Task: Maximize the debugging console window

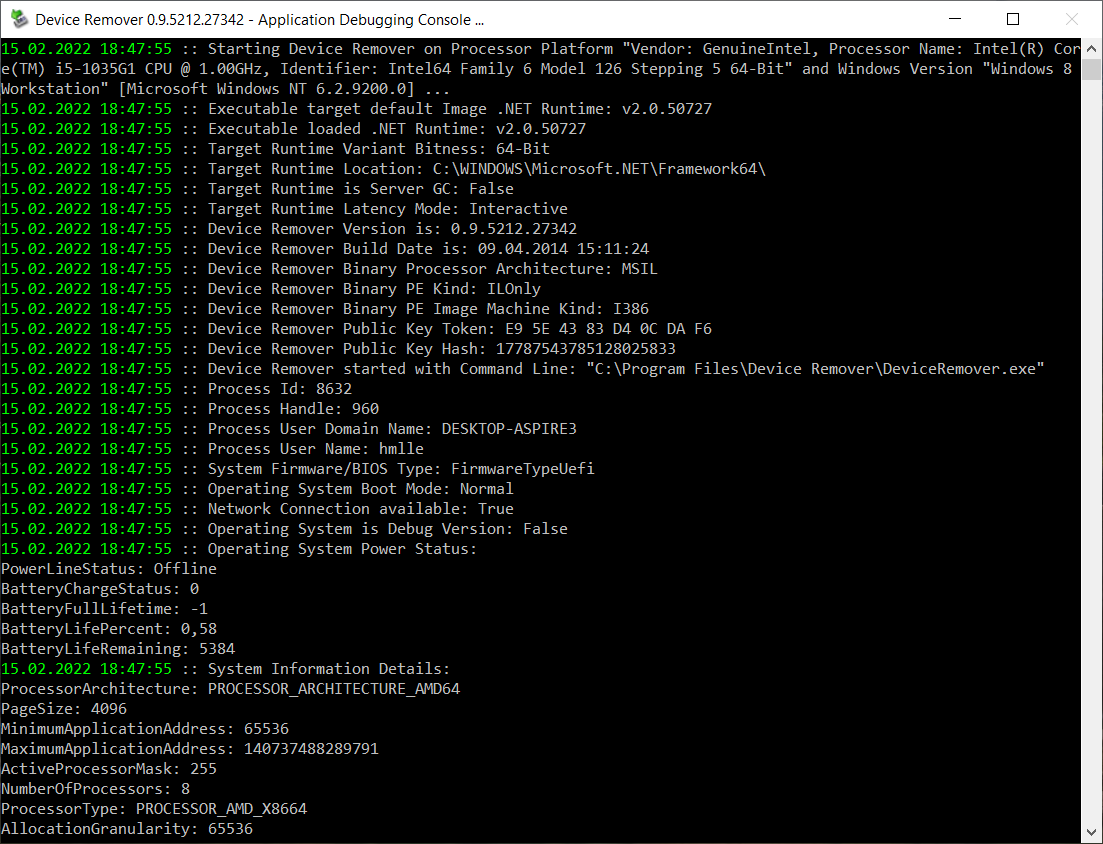Action: pyautogui.click(x=1013, y=19)
